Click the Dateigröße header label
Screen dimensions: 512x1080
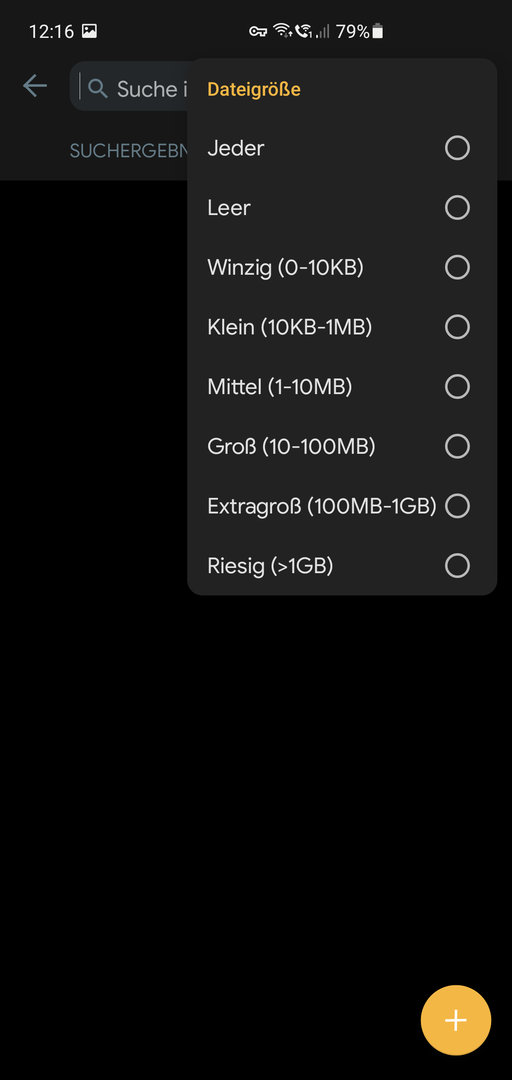point(254,90)
